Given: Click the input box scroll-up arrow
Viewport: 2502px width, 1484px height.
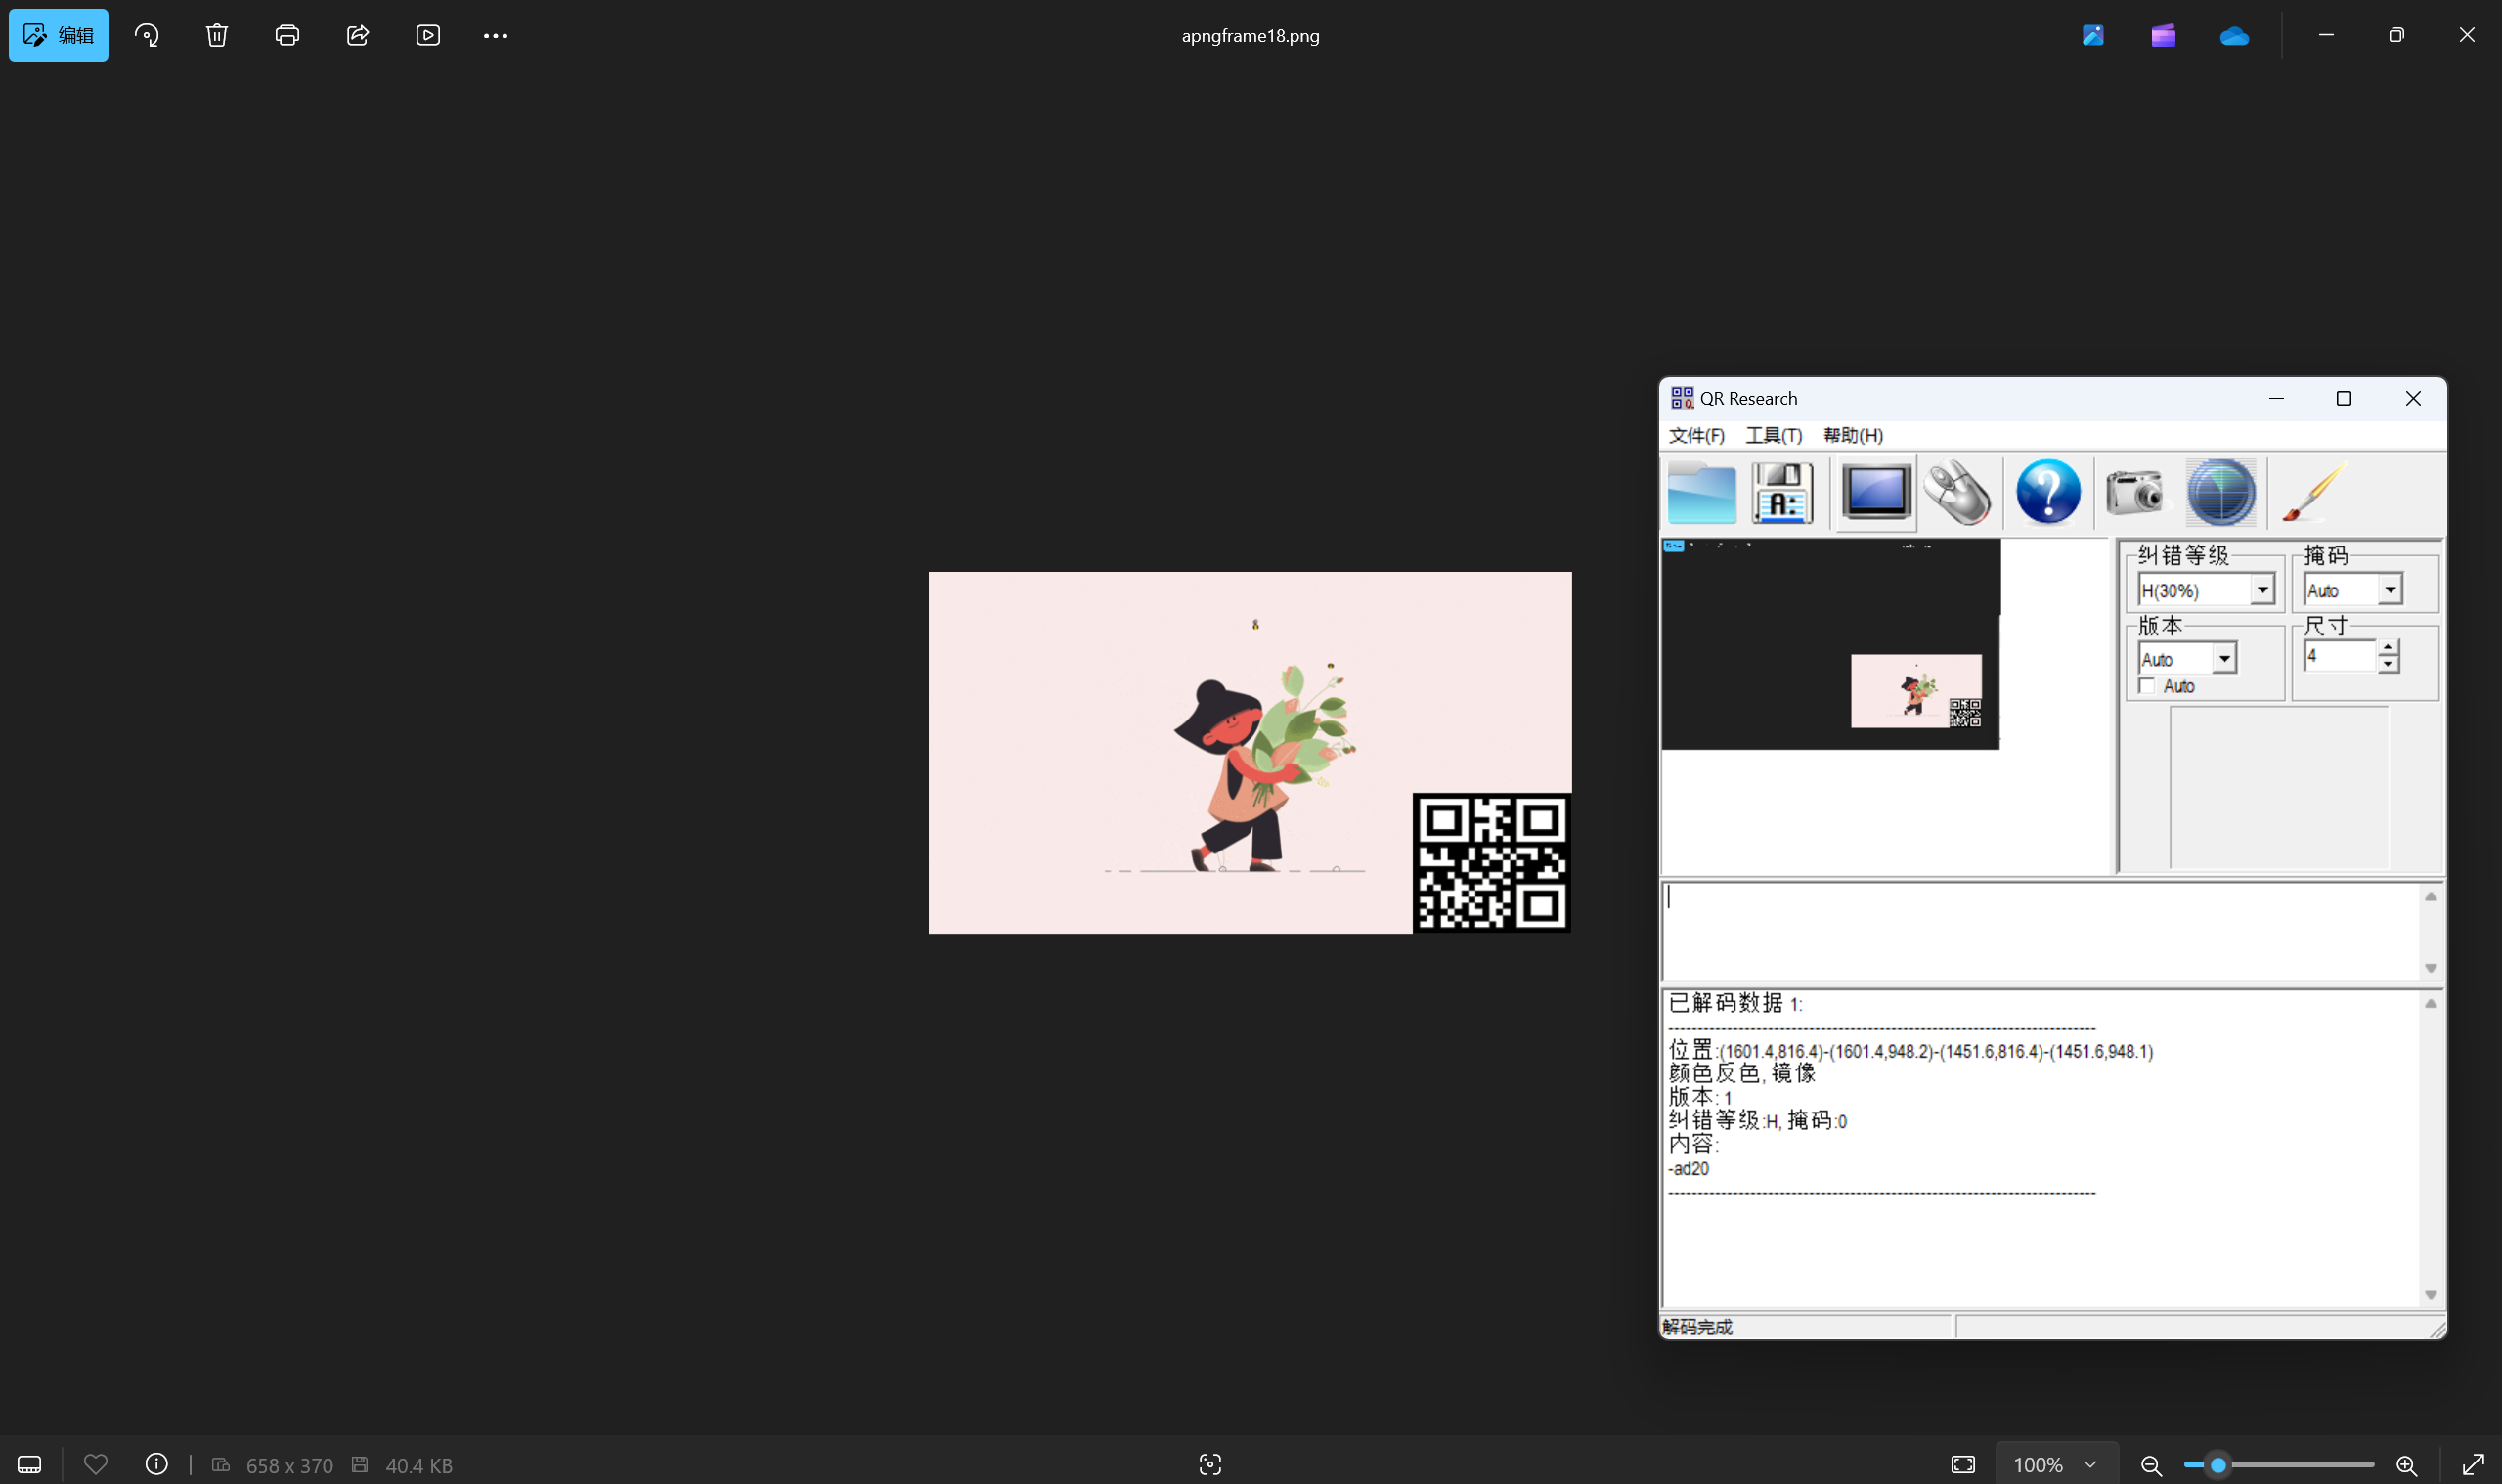Looking at the screenshot, I should [x=2431, y=897].
